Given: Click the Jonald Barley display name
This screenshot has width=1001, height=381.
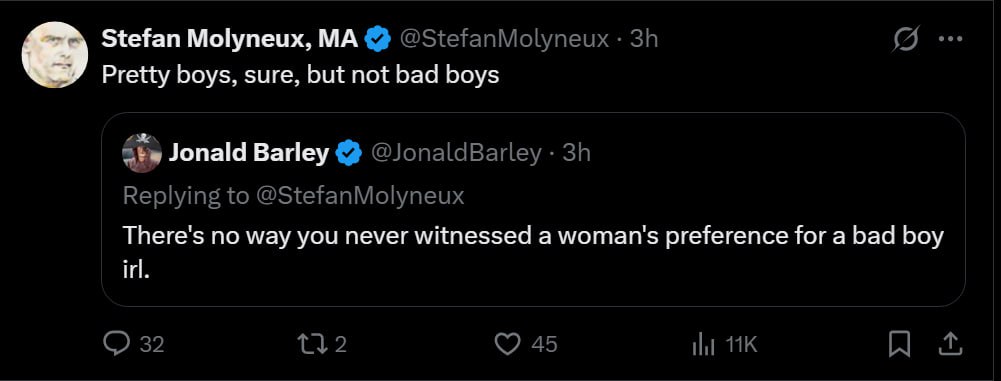Looking at the screenshot, I should point(249,153).
